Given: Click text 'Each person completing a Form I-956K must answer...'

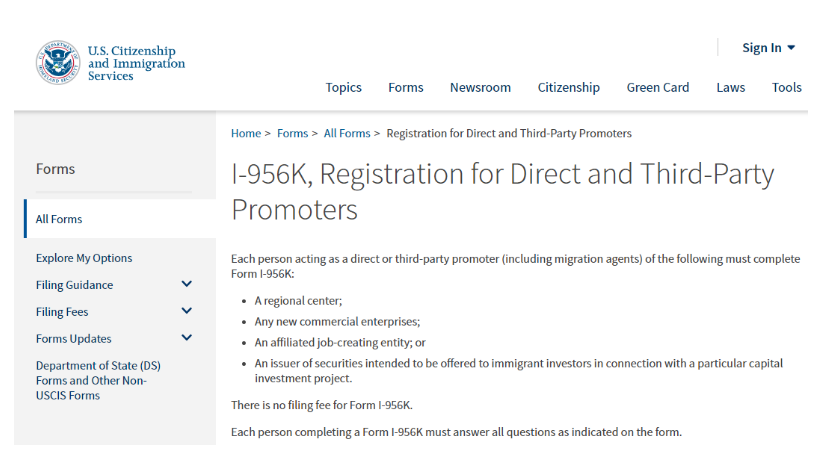Looking at the screenshot, I should pyautogui.click(x=456, y=433).
